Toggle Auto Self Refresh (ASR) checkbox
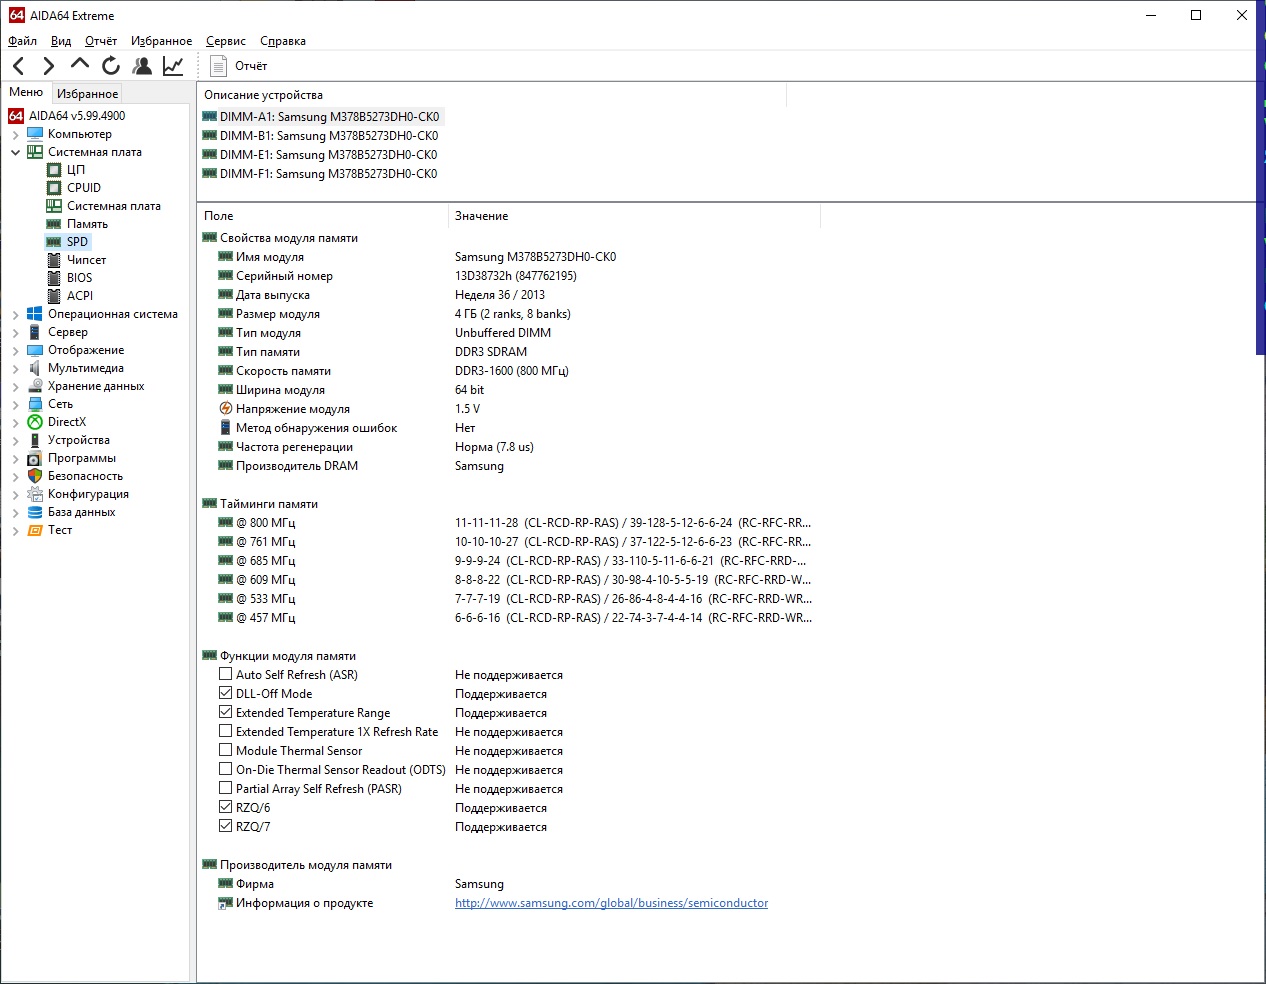 226,674
